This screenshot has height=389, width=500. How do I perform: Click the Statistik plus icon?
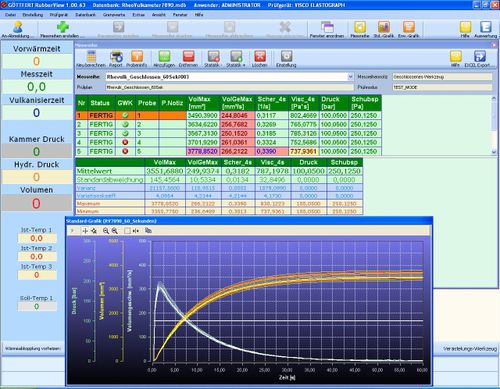pos(236,56)
